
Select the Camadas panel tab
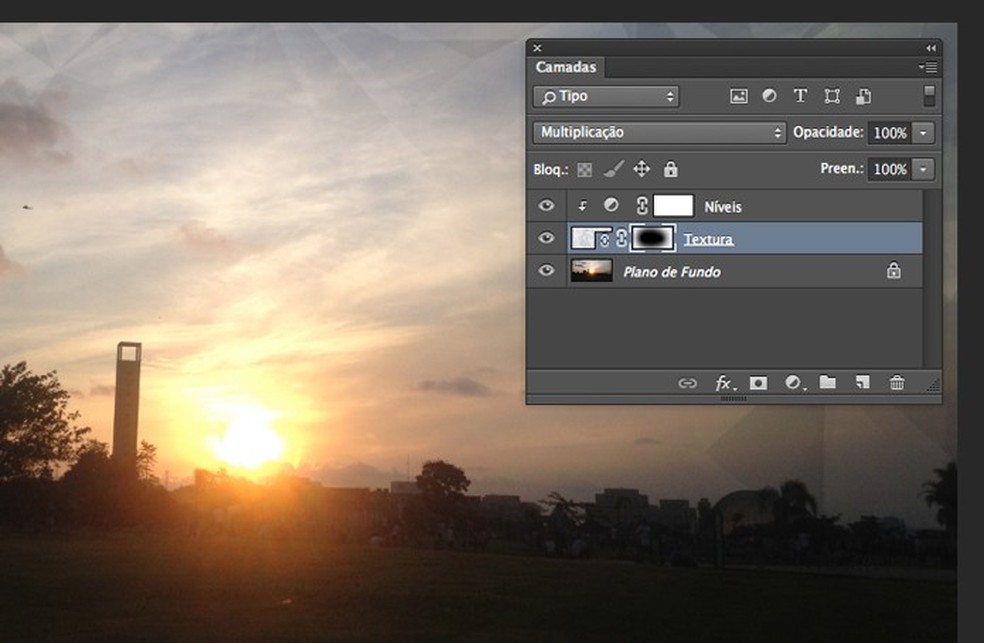[566, 68]
